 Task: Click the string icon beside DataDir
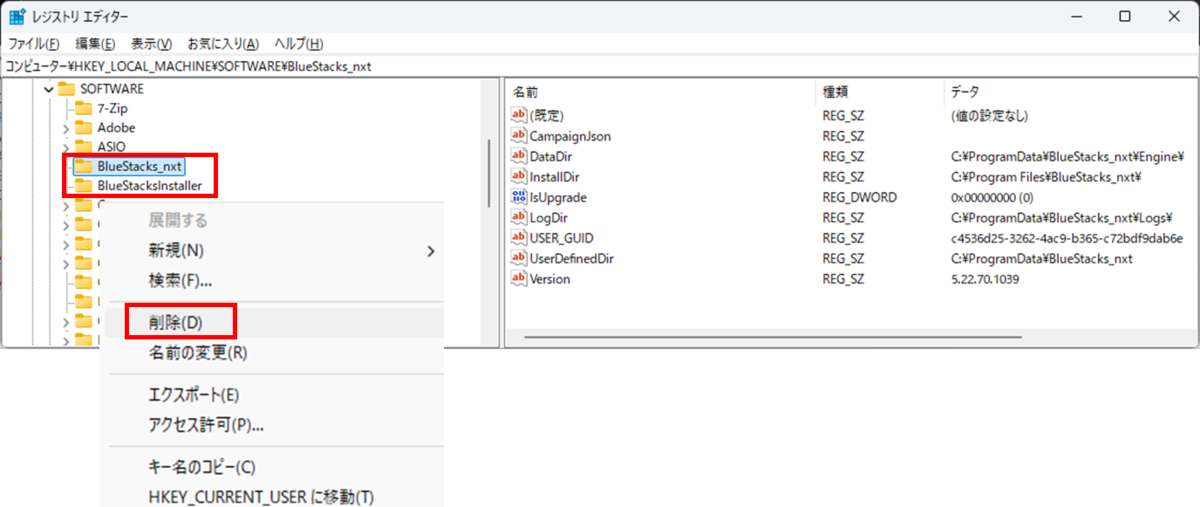pos(519,156)
